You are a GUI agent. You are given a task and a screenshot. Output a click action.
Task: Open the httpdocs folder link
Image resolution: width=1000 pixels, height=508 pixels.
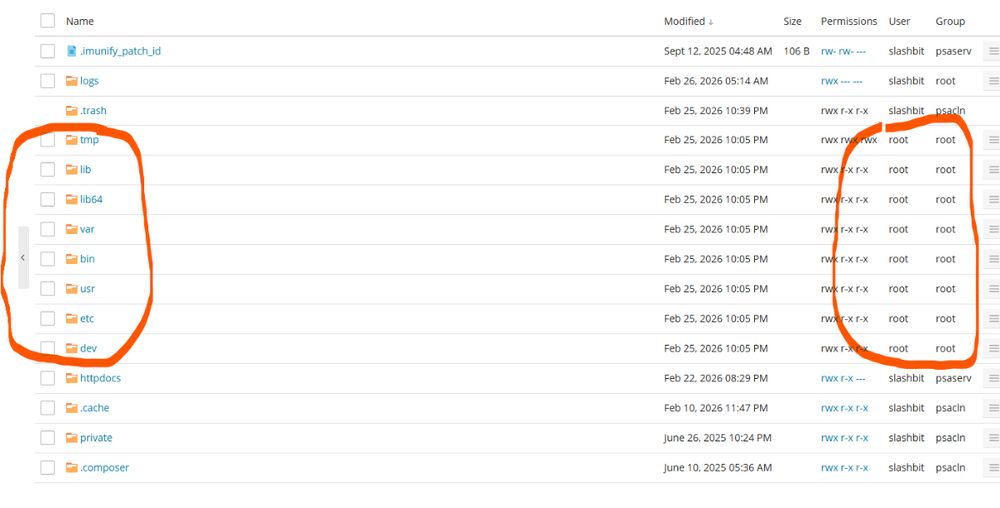(x=100, y=378)
